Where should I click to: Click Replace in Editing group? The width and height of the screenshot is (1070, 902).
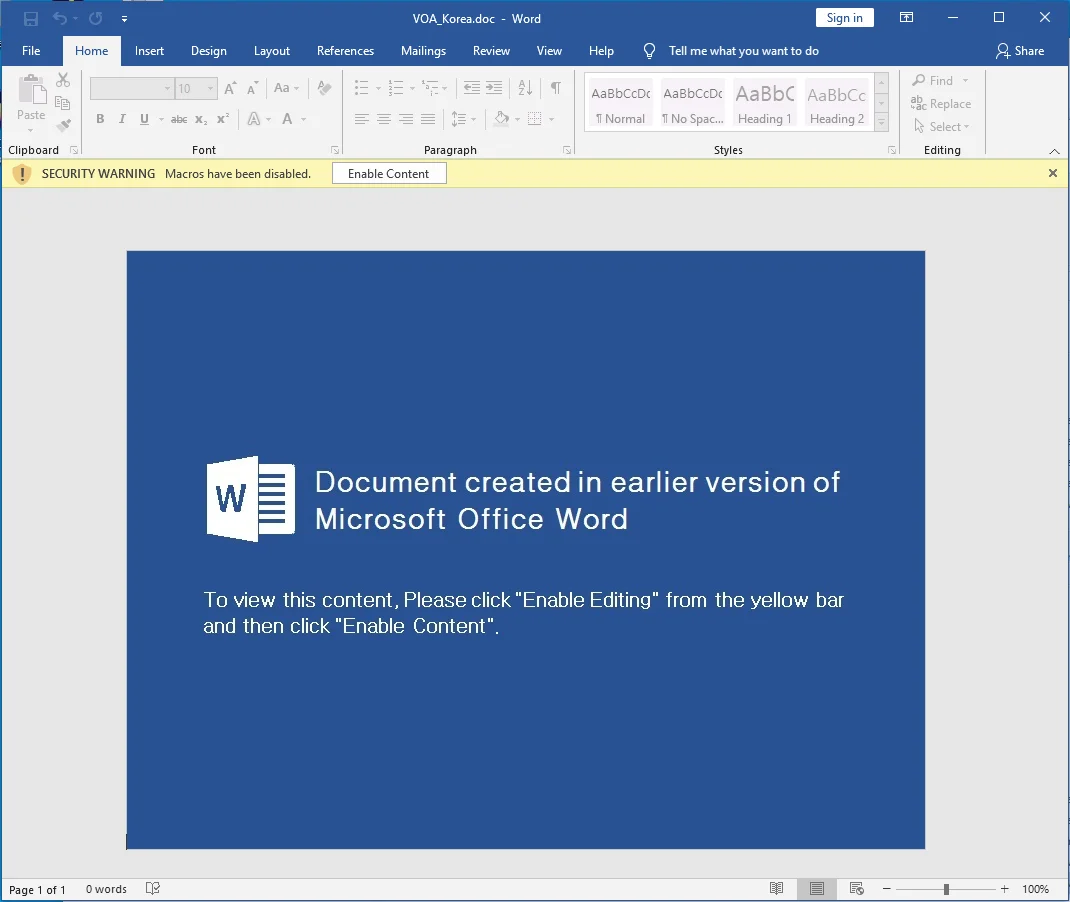coord(940,104)
